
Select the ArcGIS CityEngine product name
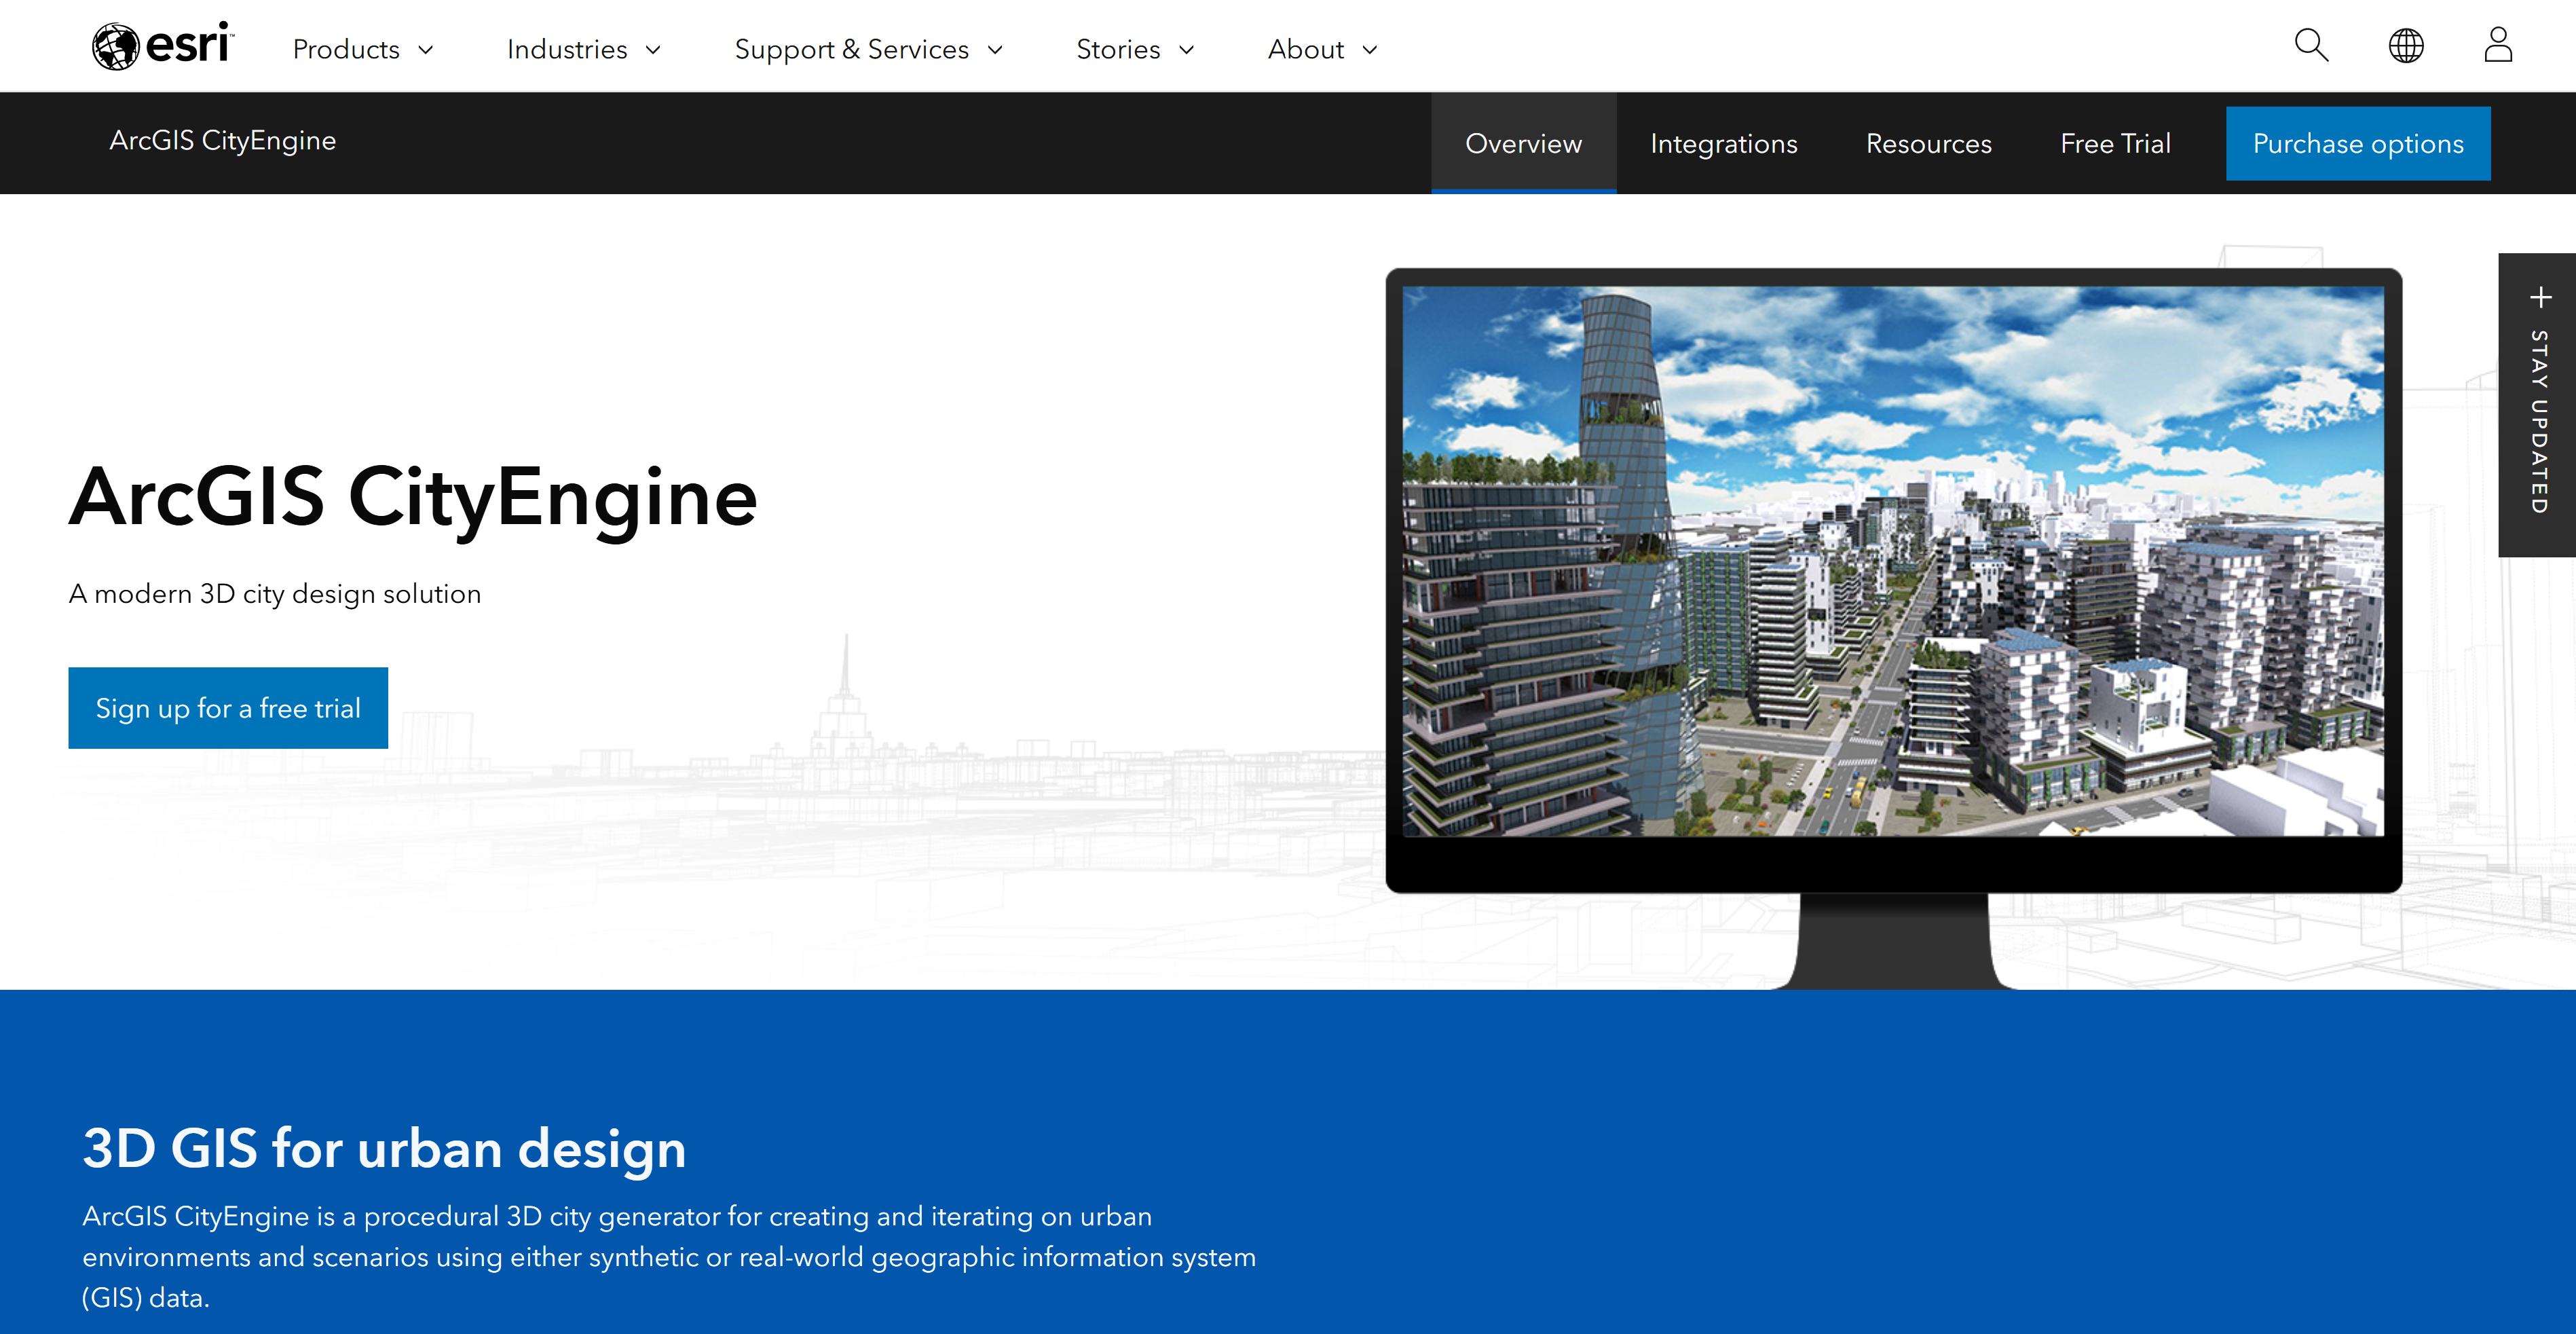tap(222, 141)
